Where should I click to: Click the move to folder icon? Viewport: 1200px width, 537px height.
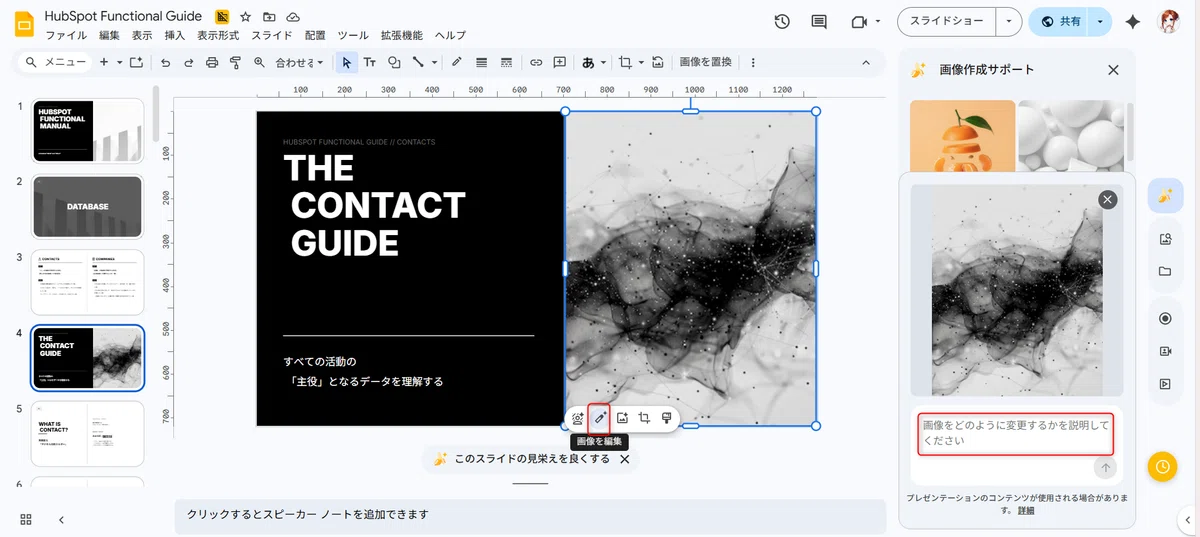point(269,17)
